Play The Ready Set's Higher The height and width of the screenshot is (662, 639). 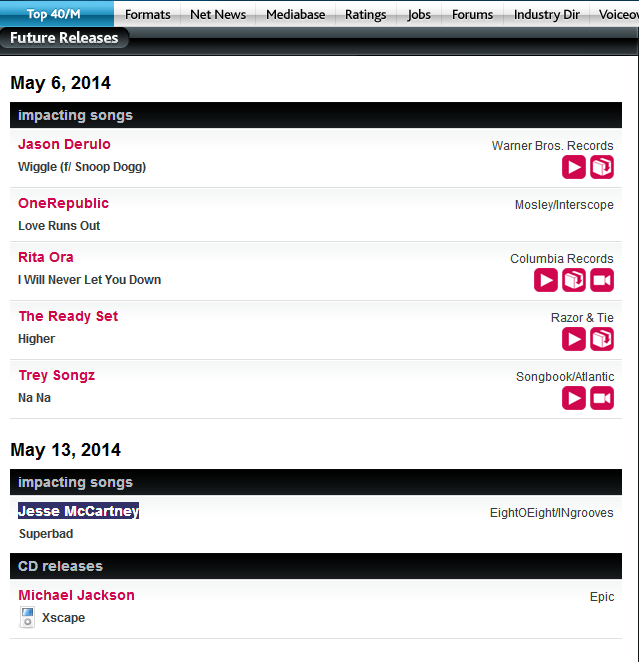pos(573,339)
